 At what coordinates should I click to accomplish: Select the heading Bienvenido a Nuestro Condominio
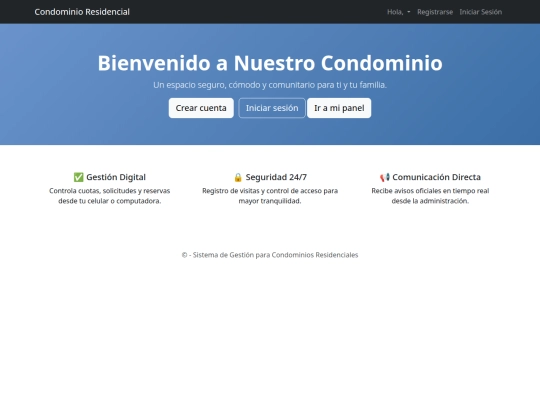click(270, 63)
